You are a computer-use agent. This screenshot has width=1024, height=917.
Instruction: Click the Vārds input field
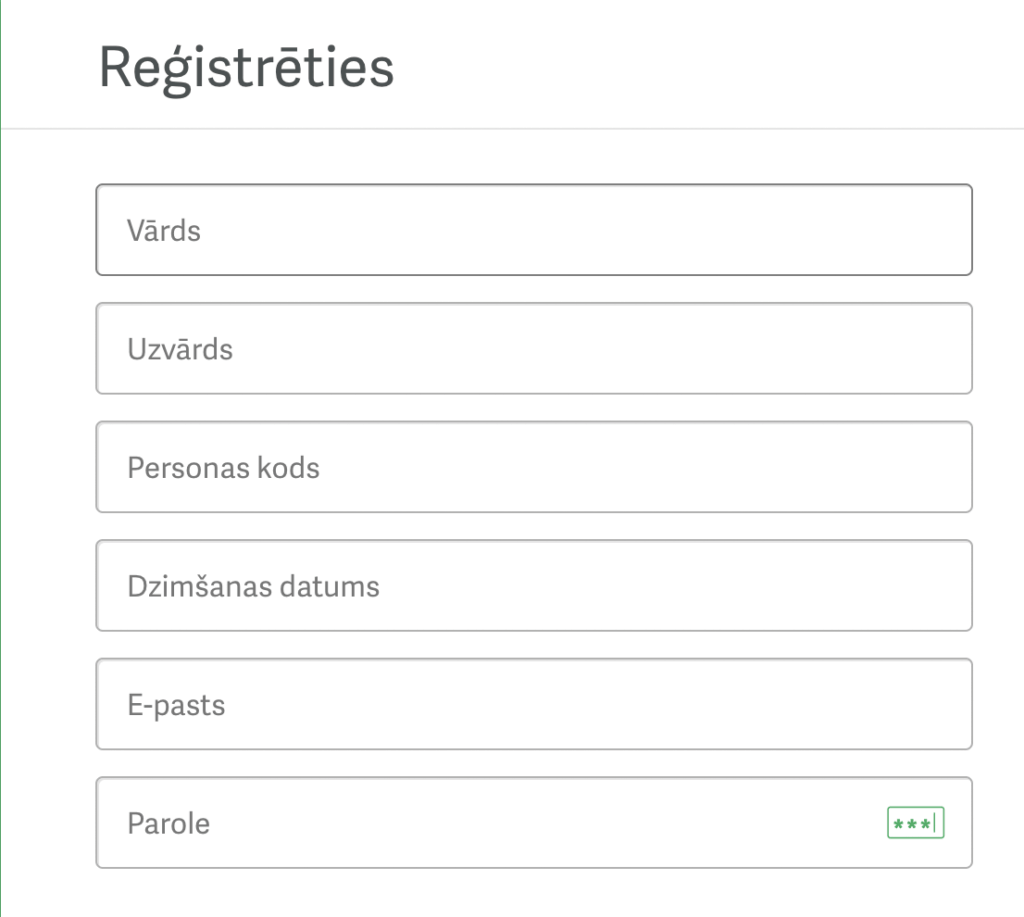click(x=533, y=230)
